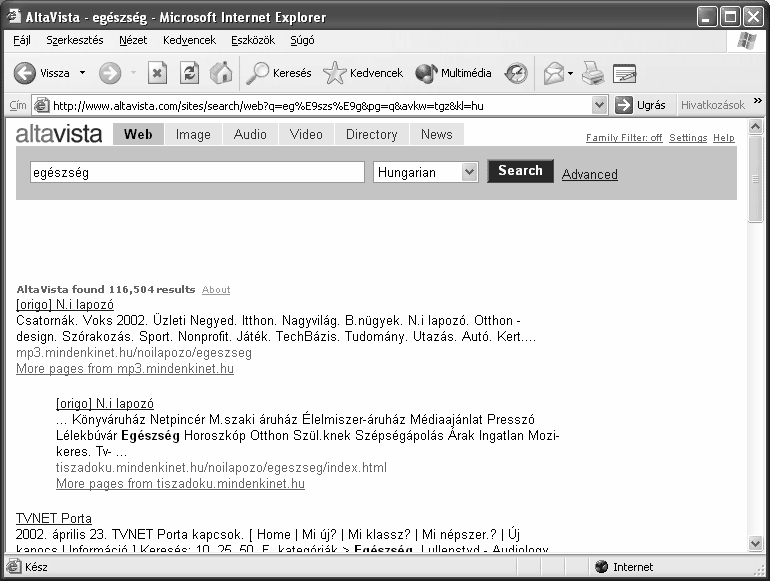Click the Windows flag logo icon
Image resolution: width=770 pixels, height=581 pixels.
[x=747, y=41]
